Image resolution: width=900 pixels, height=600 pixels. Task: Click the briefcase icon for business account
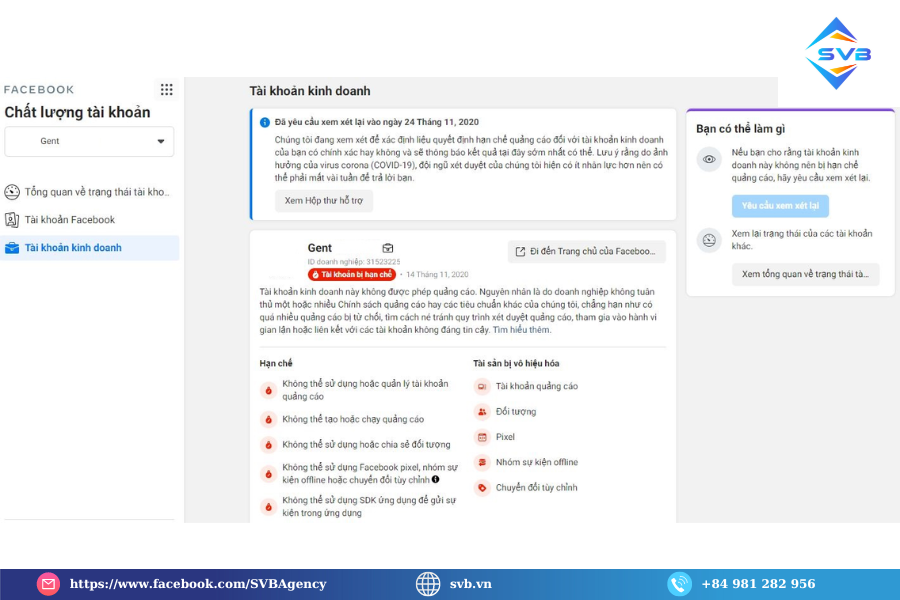(x=12, y=248)
